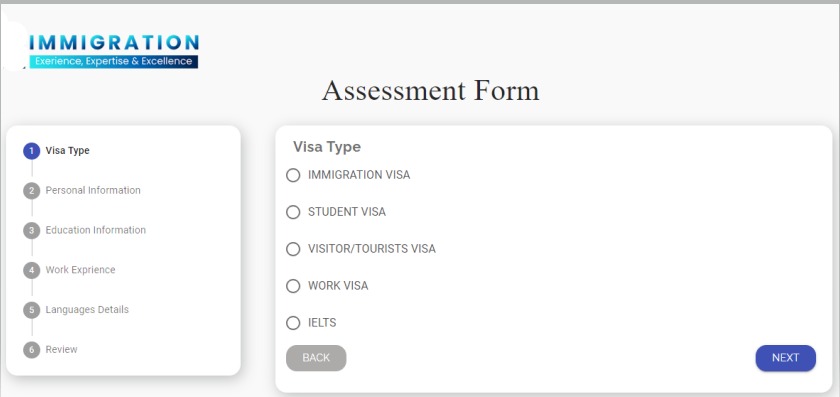The image size is (840, 397).
Task: Jump to the Review step
Action: point(62,349)
